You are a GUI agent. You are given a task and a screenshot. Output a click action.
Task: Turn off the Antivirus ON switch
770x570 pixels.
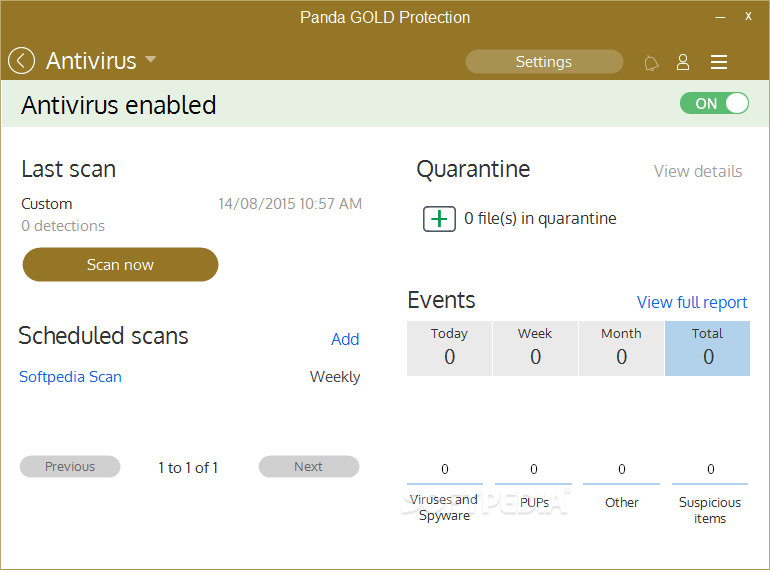[x=714, y=104]
